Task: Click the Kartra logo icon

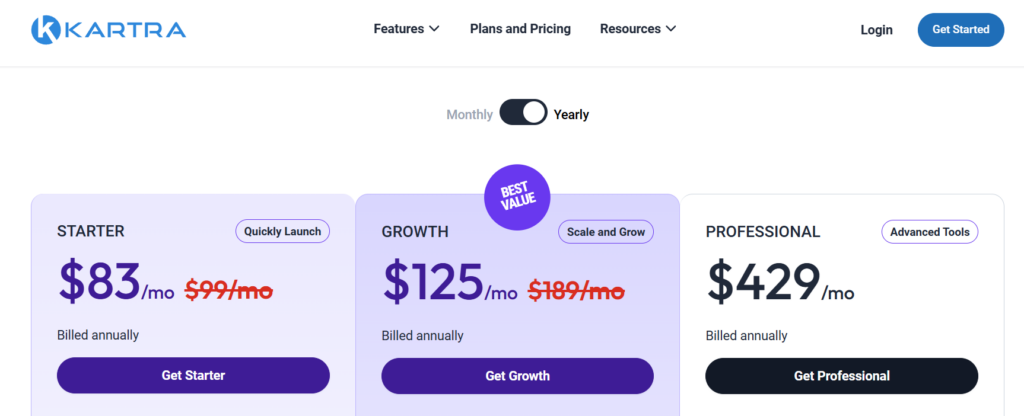Action: pos(46,30)
